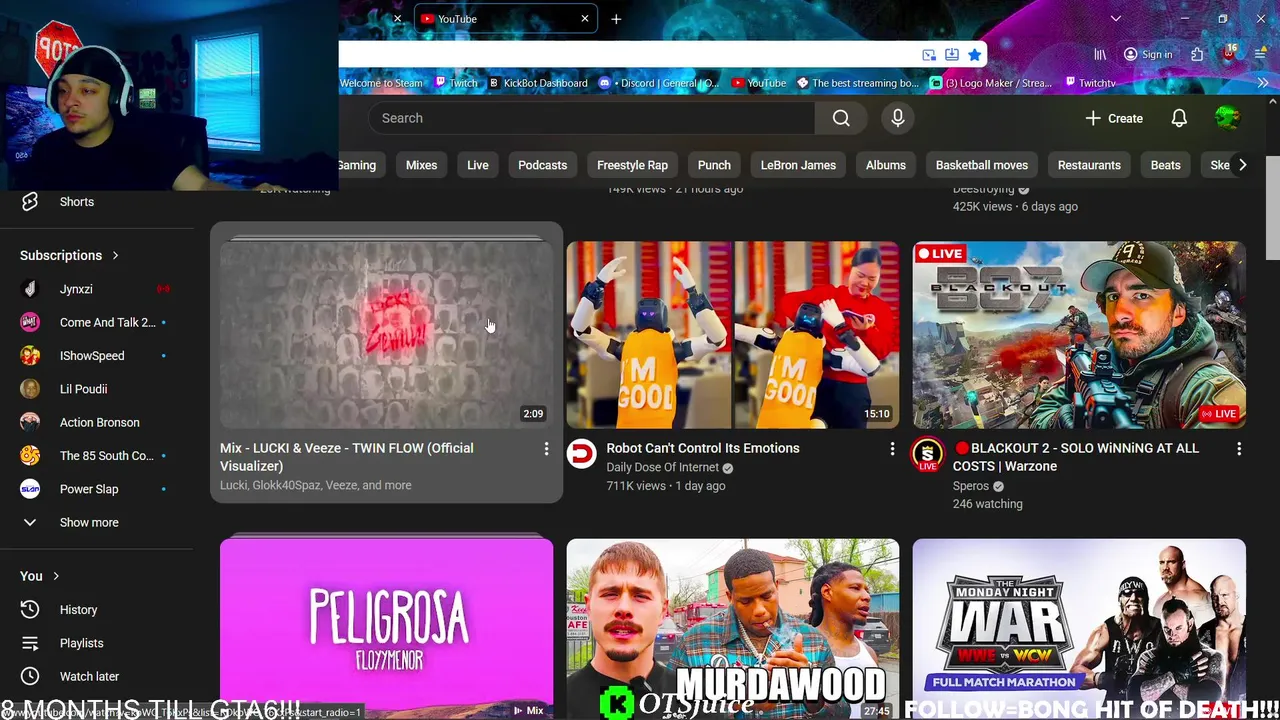This screenshot has height=720, width=1280.
Task: Open the Speros channel name link
Action: [971, 486]
